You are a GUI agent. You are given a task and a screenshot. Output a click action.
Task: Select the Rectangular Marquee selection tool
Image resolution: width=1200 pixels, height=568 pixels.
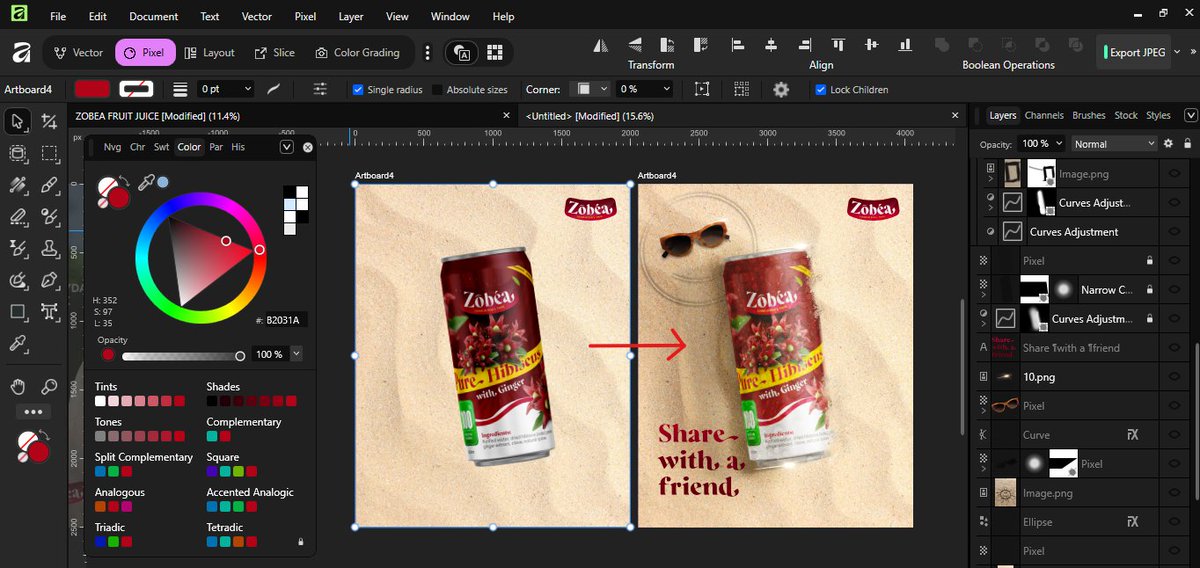point(49,154)
